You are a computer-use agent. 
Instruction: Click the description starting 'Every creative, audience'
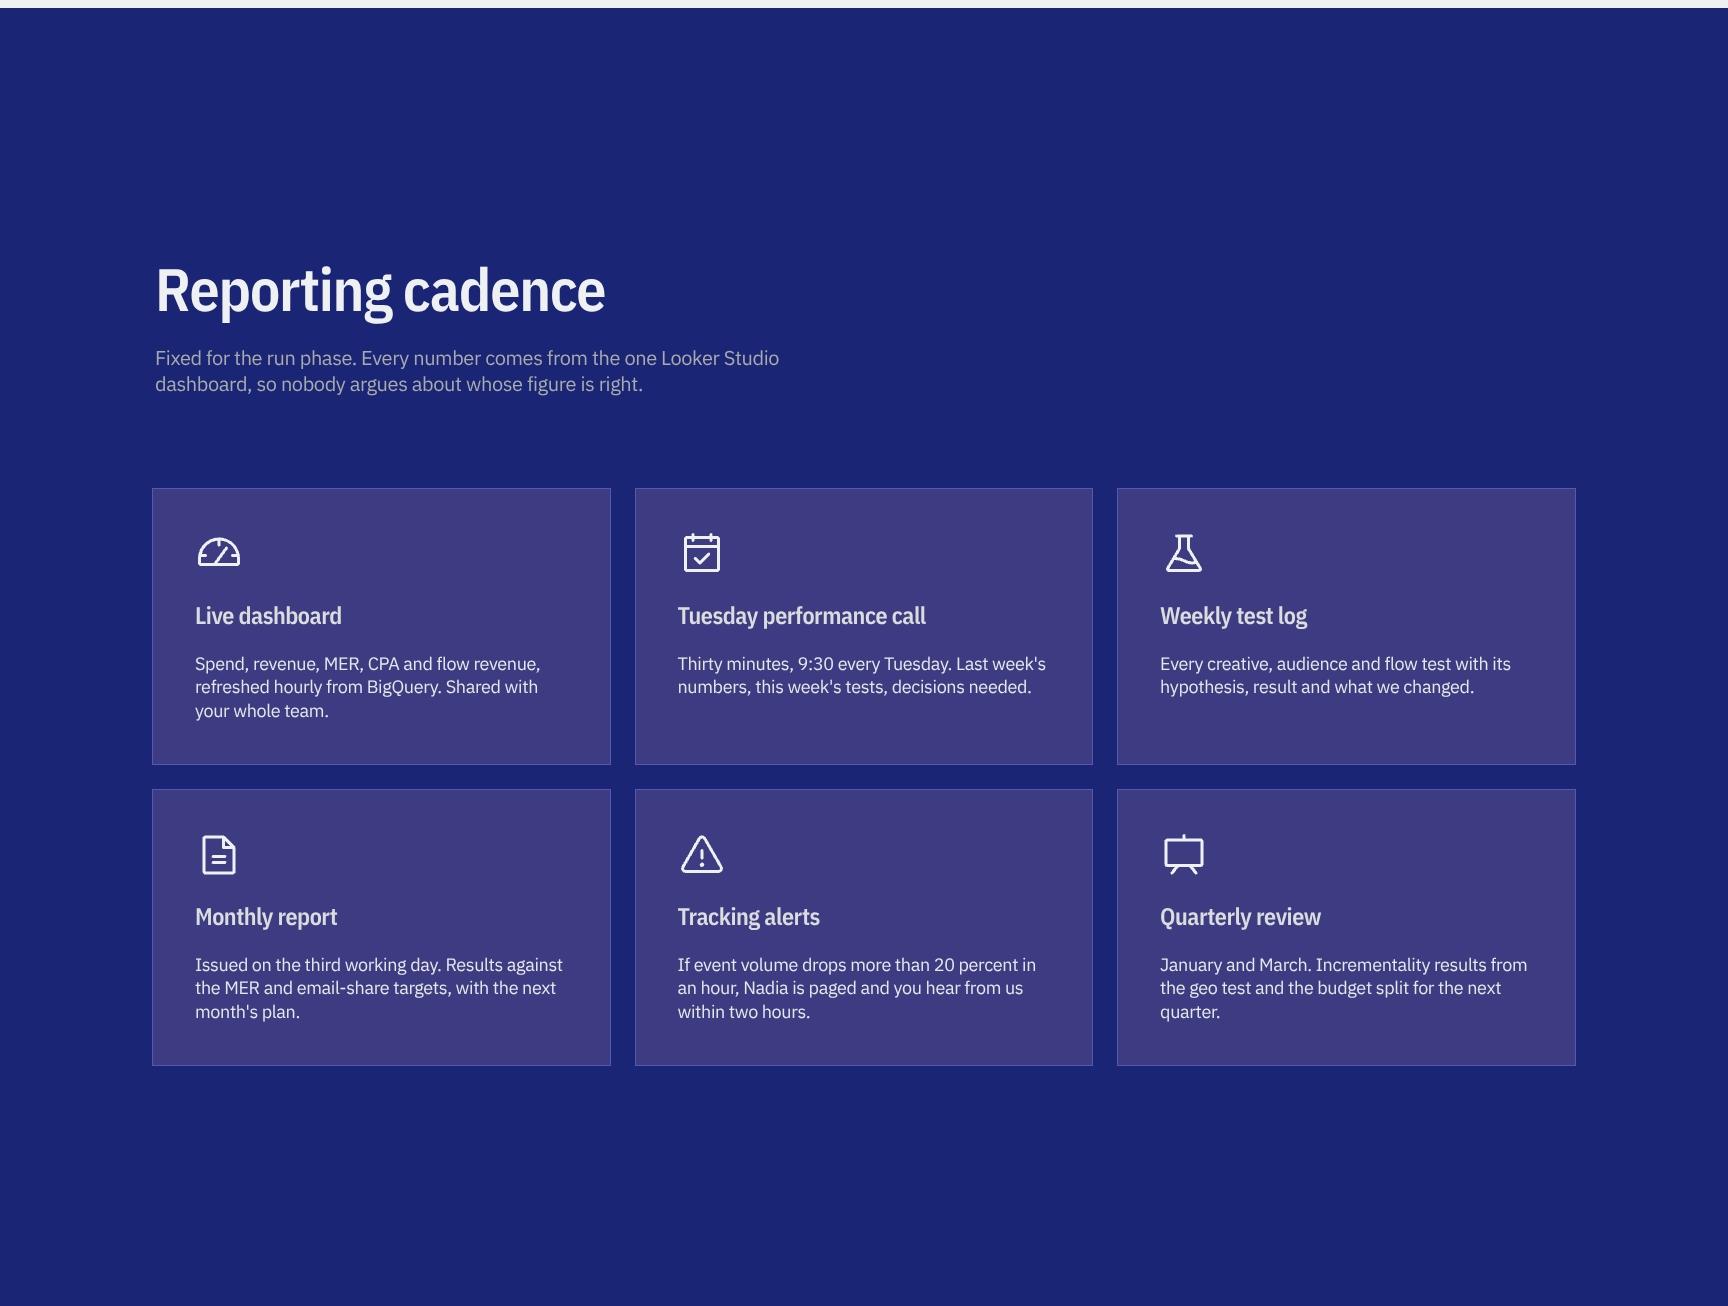tap(1335, 675)
